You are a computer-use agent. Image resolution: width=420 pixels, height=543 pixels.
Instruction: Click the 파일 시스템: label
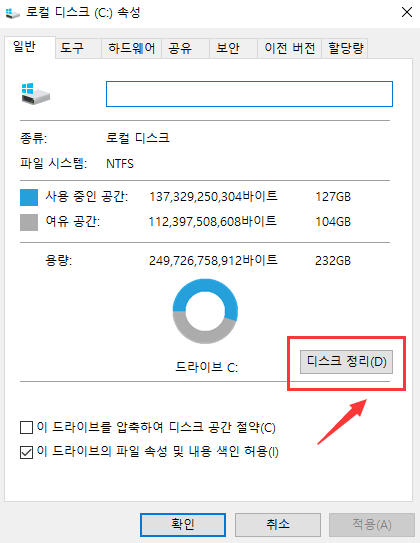point(53,163)
